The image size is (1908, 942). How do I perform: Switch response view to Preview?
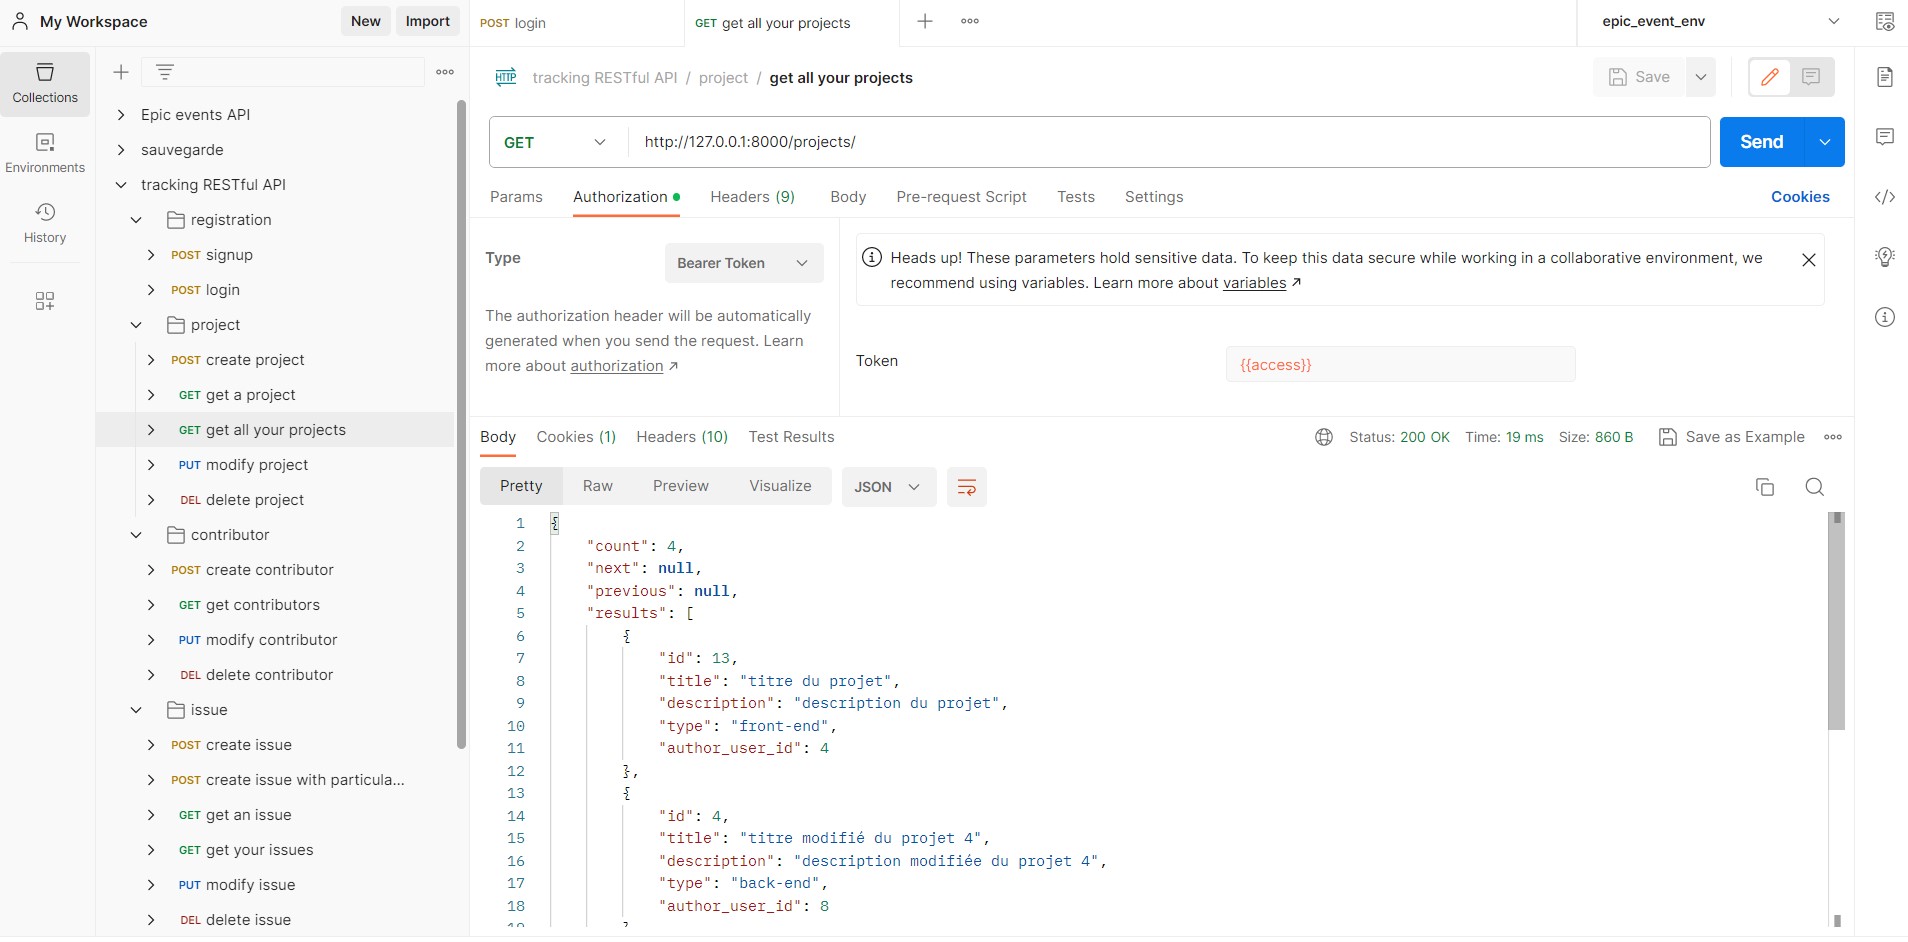point(681,486)
